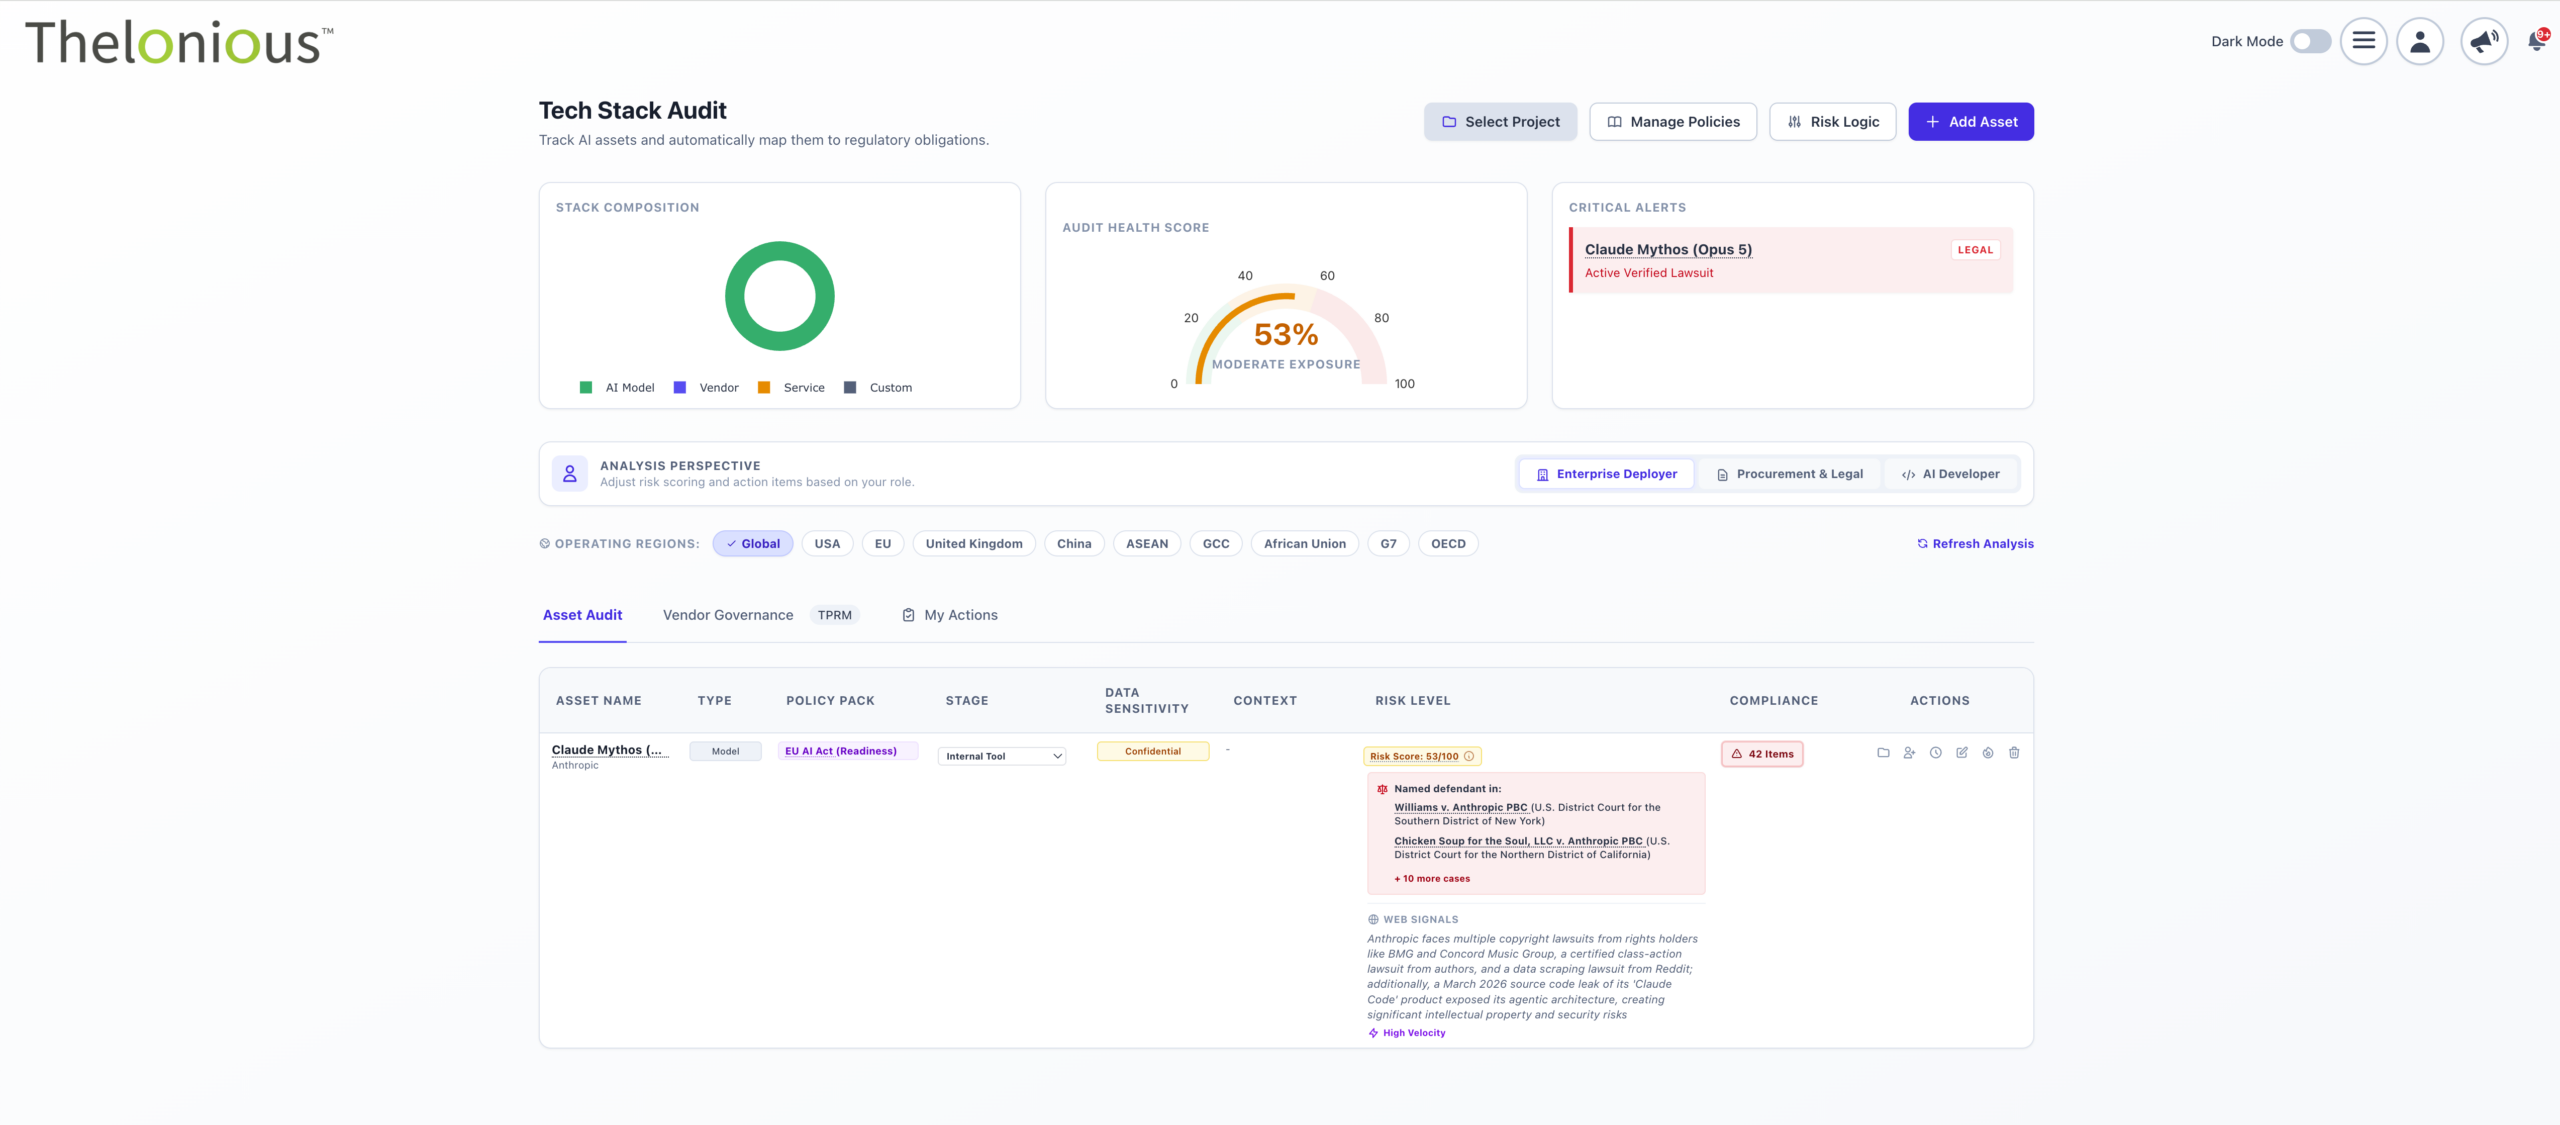Select the Procurement & Legal perspective
The image size is (2560, 1125).
[1790, 474]
